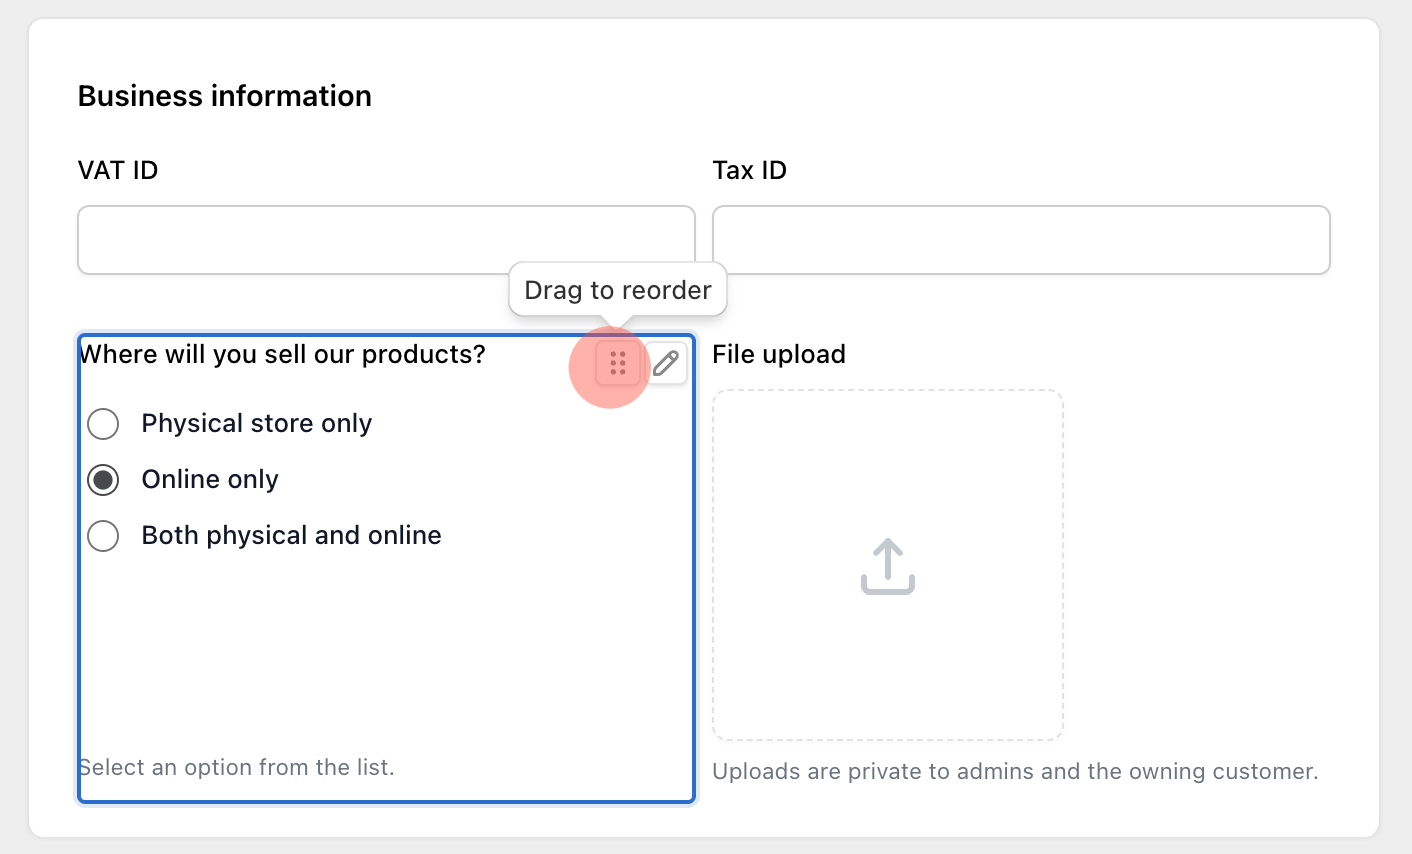Image resolution: width=1412 pixels, height=854 pixels.
Task: Click the upload arrow icon in File upload
Action: 887,566
